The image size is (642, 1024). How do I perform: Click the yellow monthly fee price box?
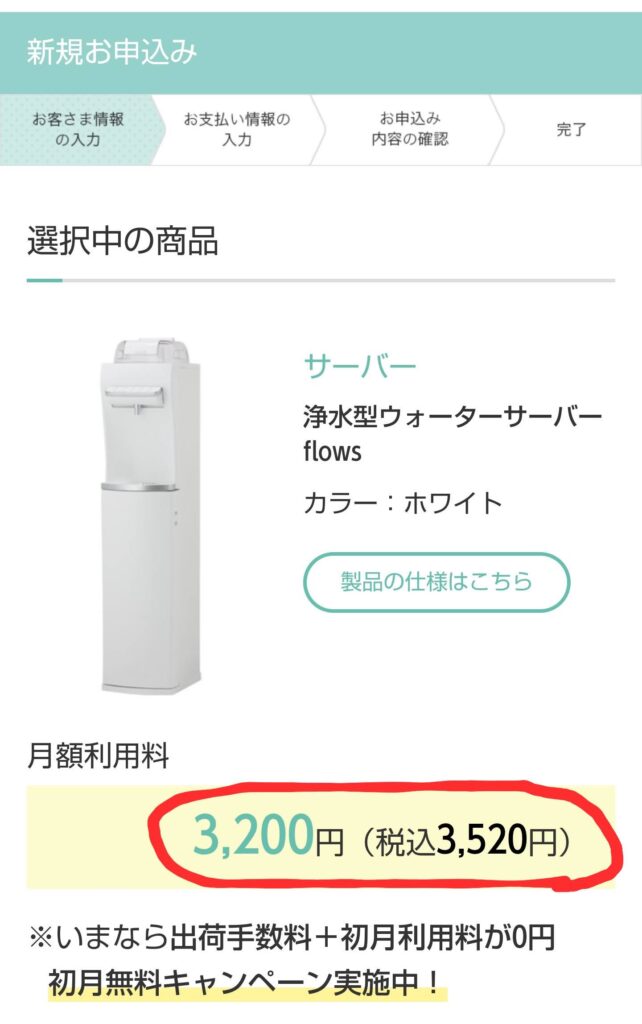tap(321, 837)
